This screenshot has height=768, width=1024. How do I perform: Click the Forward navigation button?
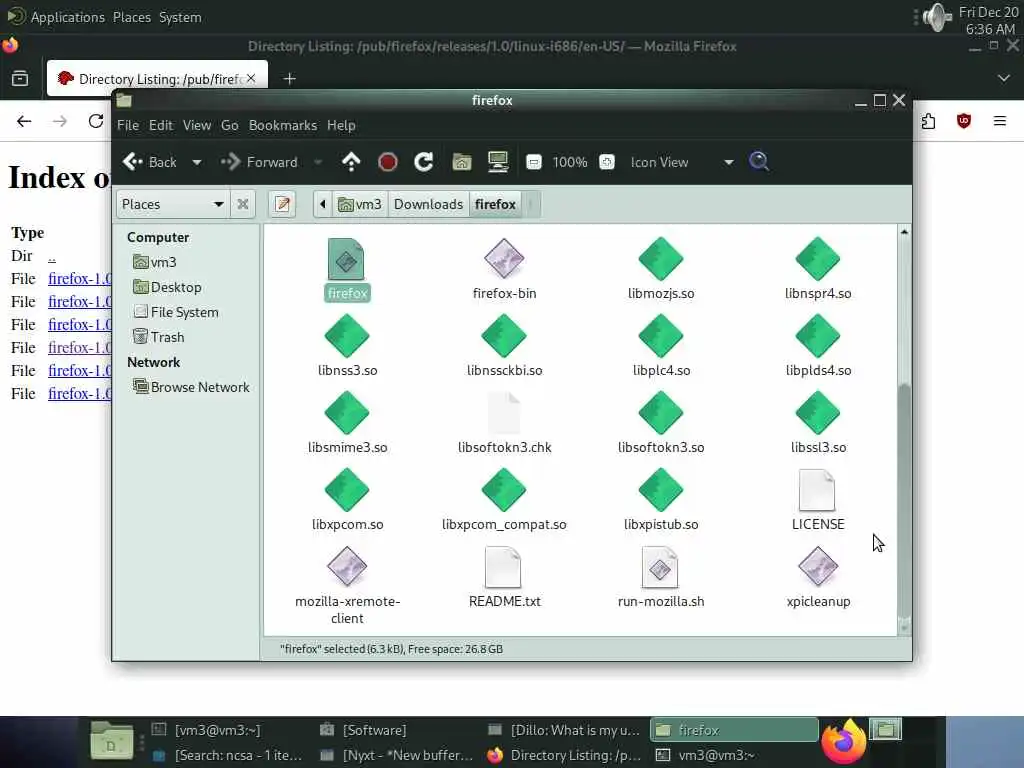(259, 162)
